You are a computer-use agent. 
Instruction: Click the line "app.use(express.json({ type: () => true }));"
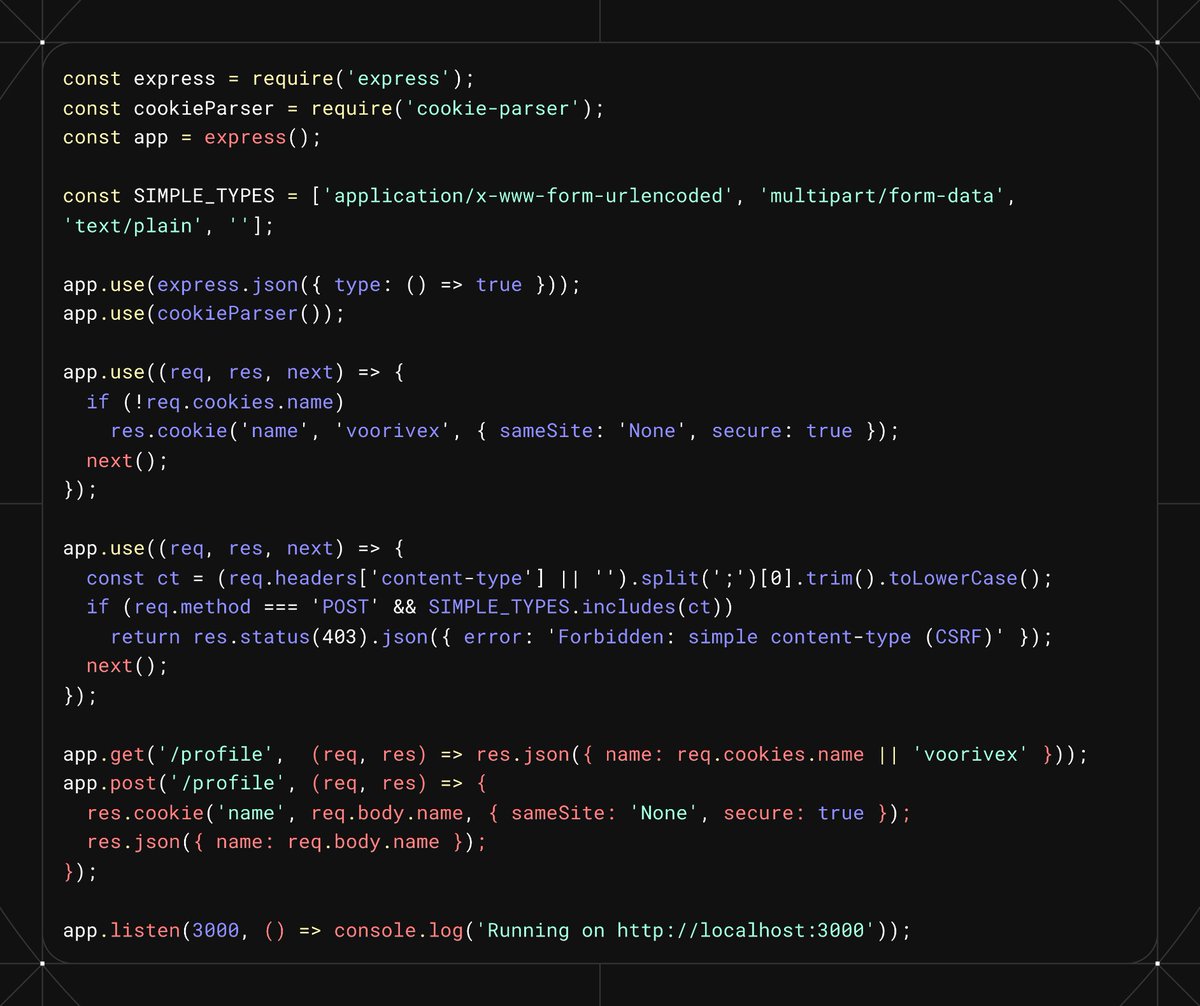coord(322,285)
